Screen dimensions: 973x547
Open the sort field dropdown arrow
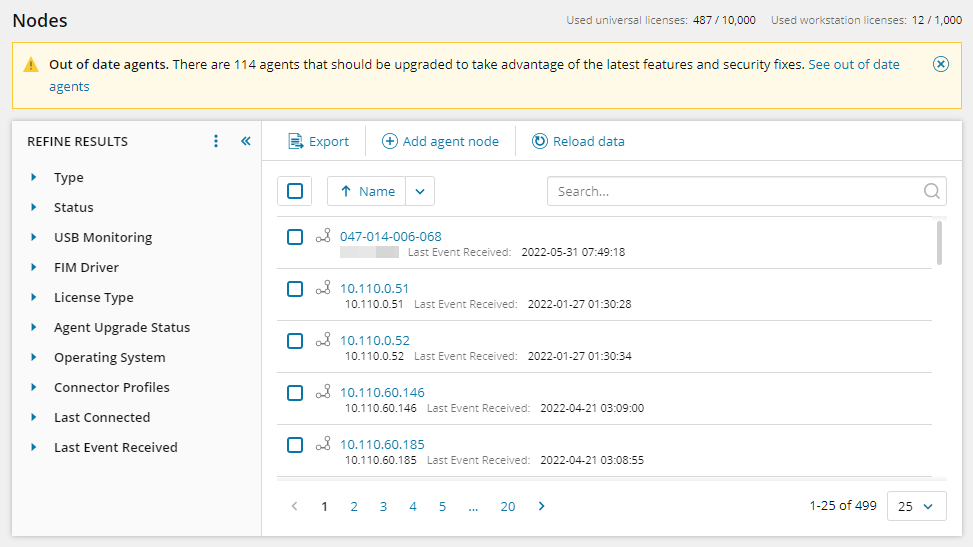(x=420, y=191)
